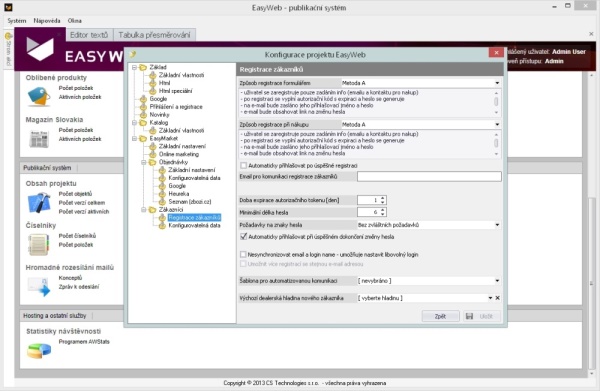
Task: Click the Zpět button
Action: point(440,316)
